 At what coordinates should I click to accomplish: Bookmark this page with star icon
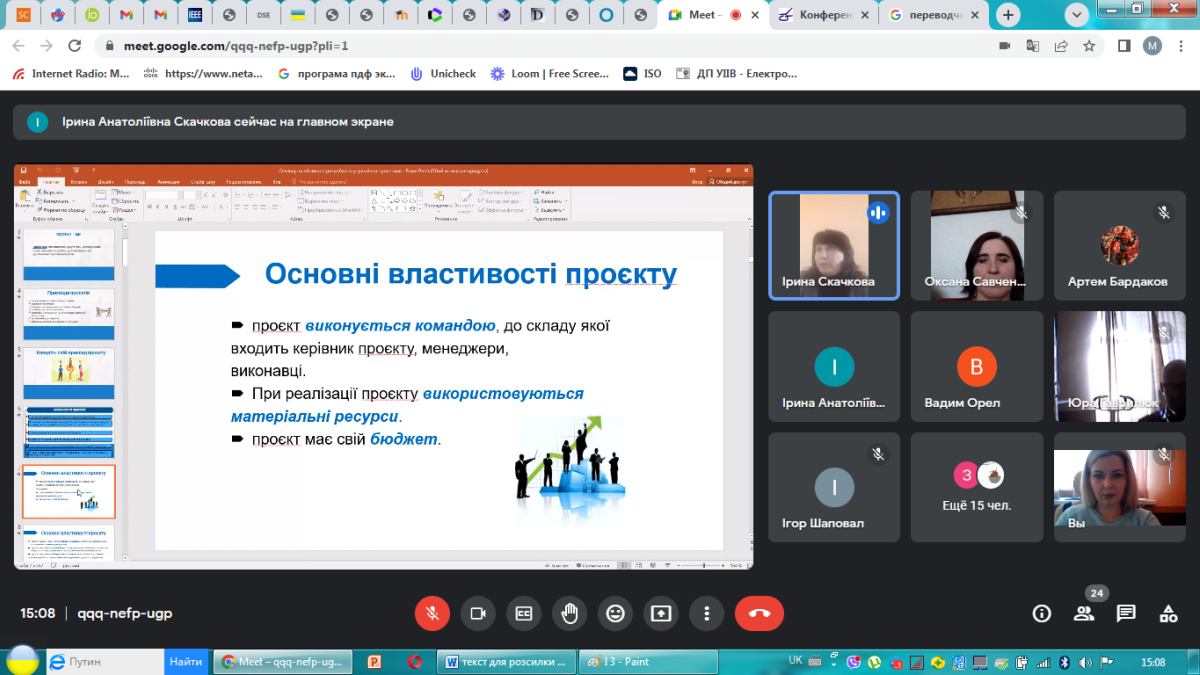[1089, 46]
